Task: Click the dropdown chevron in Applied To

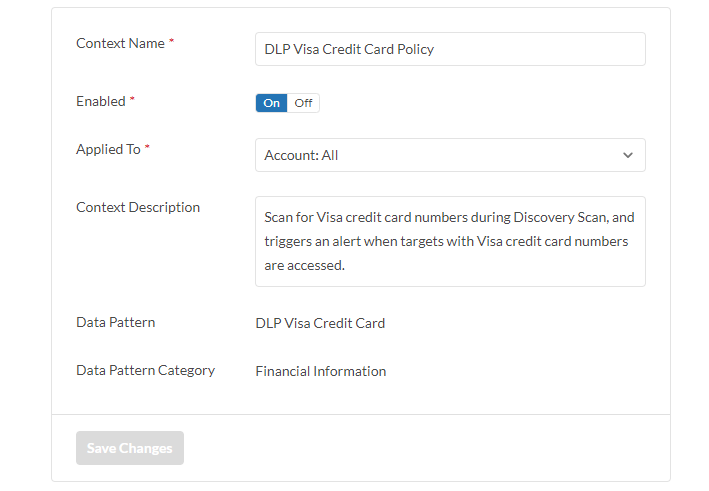Action: click(628, 155)
